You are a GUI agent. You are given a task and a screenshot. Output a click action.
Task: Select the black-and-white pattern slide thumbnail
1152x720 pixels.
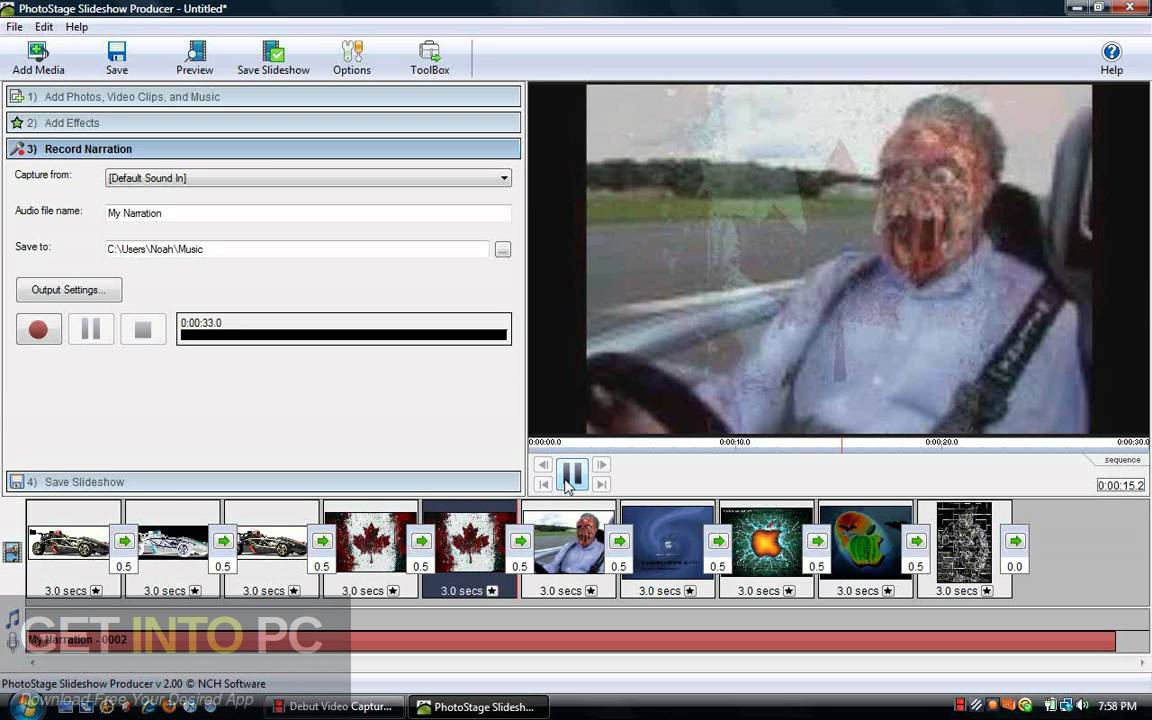(x=964, y=542)
